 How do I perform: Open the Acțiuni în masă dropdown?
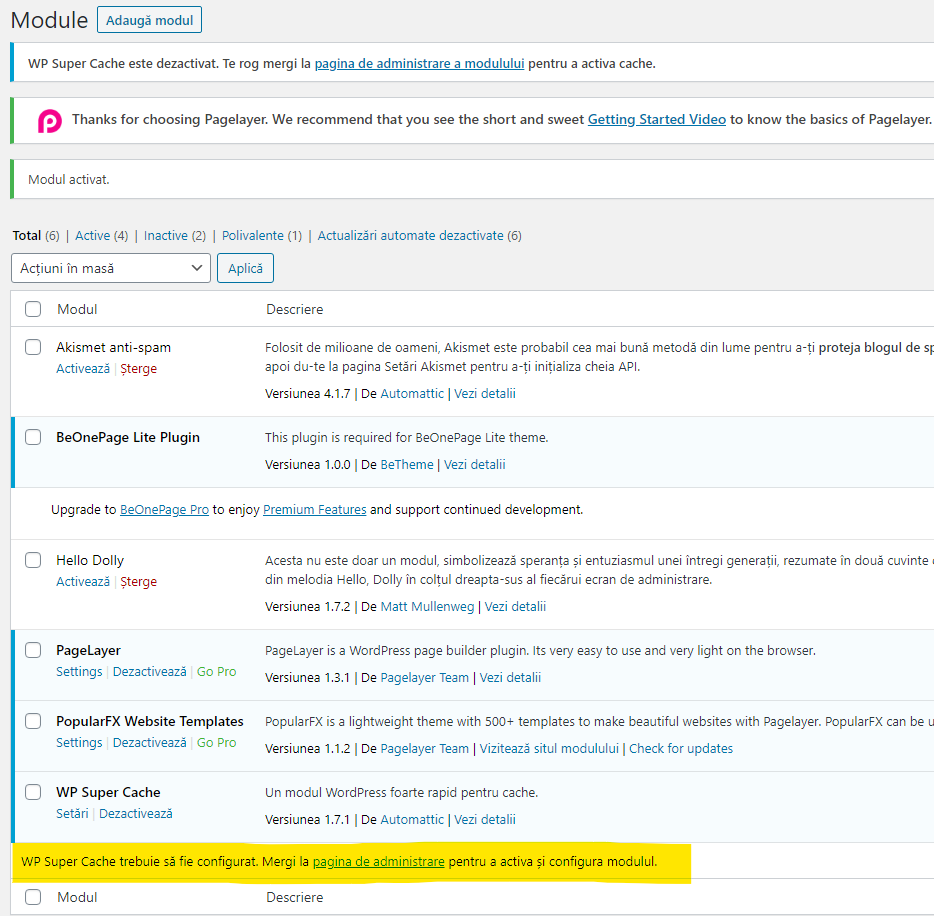[x=111, y=268]
